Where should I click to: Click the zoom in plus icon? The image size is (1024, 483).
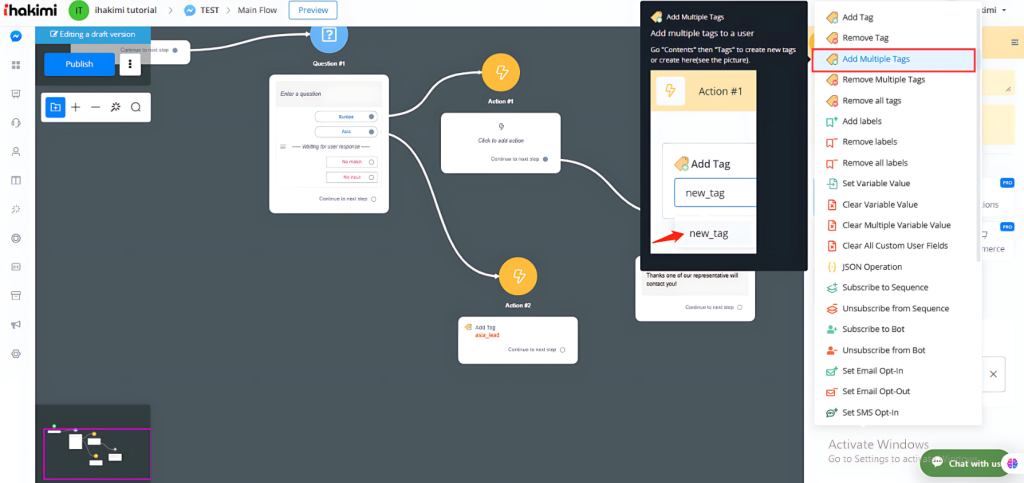coord(75,107)
